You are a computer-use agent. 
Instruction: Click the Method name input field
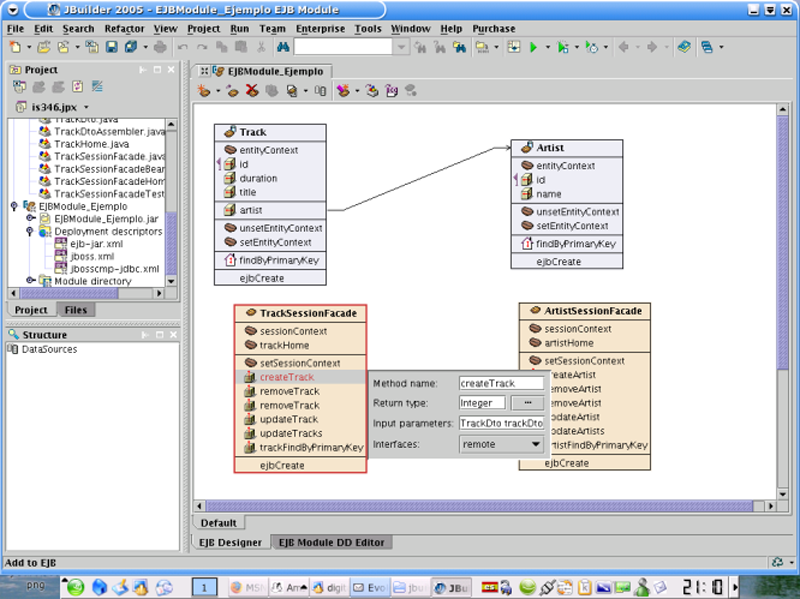pyautogui.click(x=500, y=383)
